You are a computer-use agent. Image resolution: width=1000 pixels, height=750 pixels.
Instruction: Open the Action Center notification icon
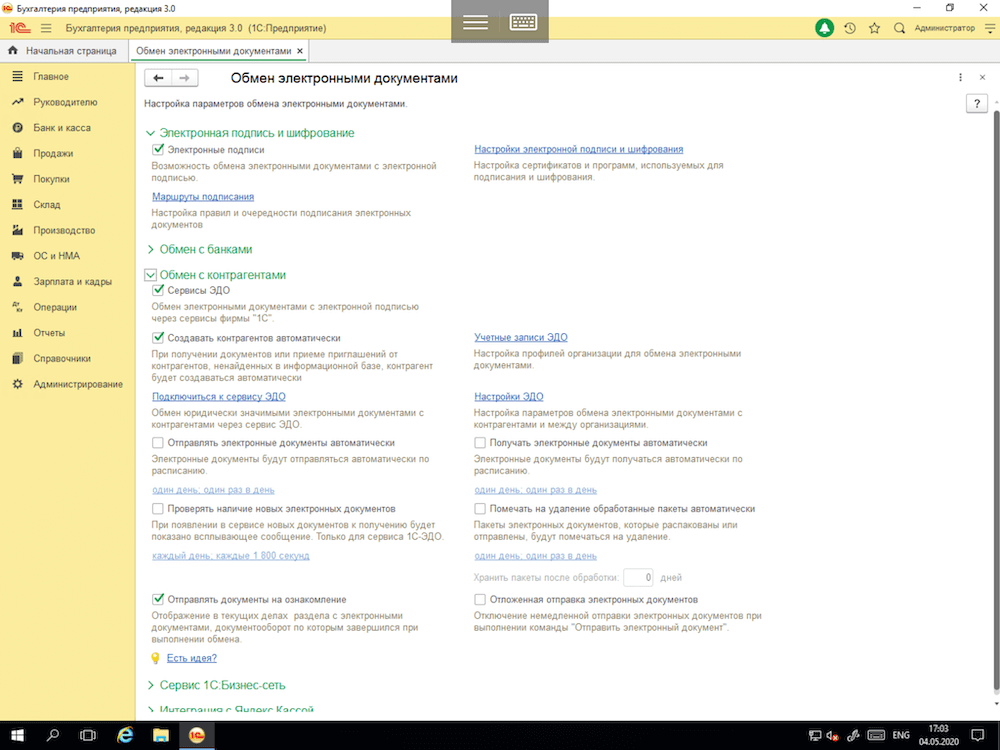pos(977,735)
